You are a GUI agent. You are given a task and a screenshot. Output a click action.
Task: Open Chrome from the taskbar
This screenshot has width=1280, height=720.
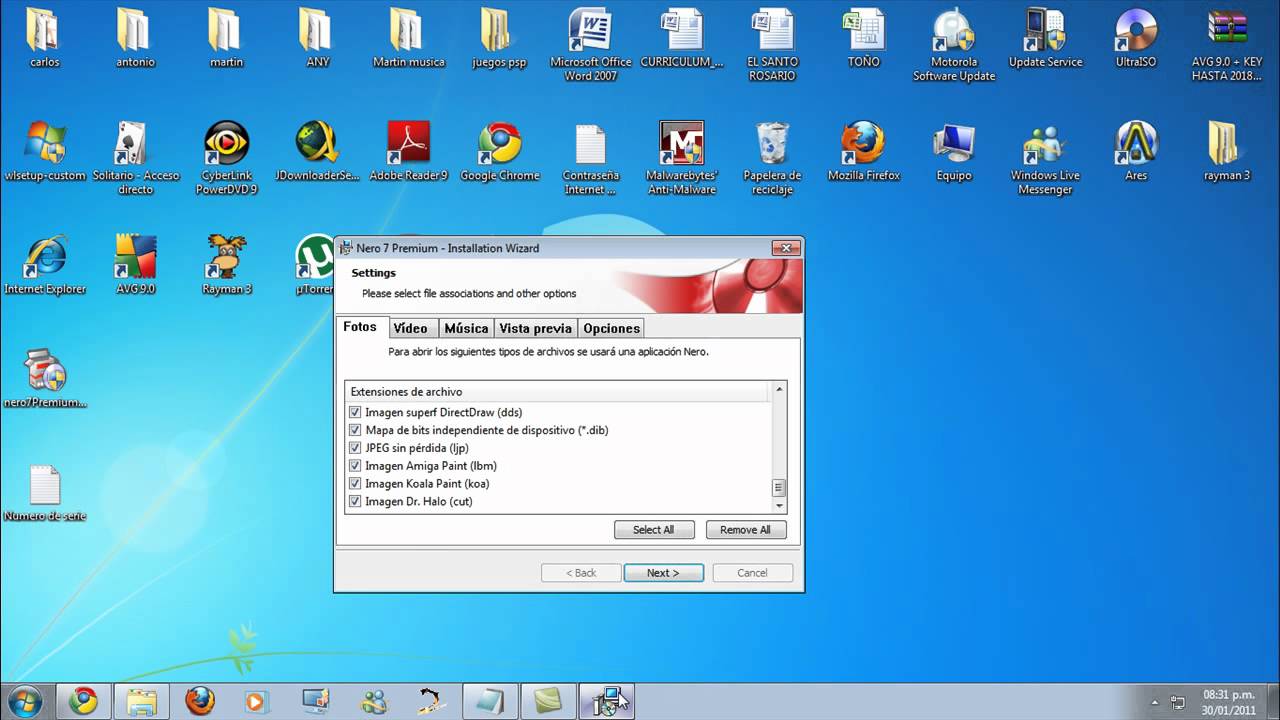click(83, 701)
